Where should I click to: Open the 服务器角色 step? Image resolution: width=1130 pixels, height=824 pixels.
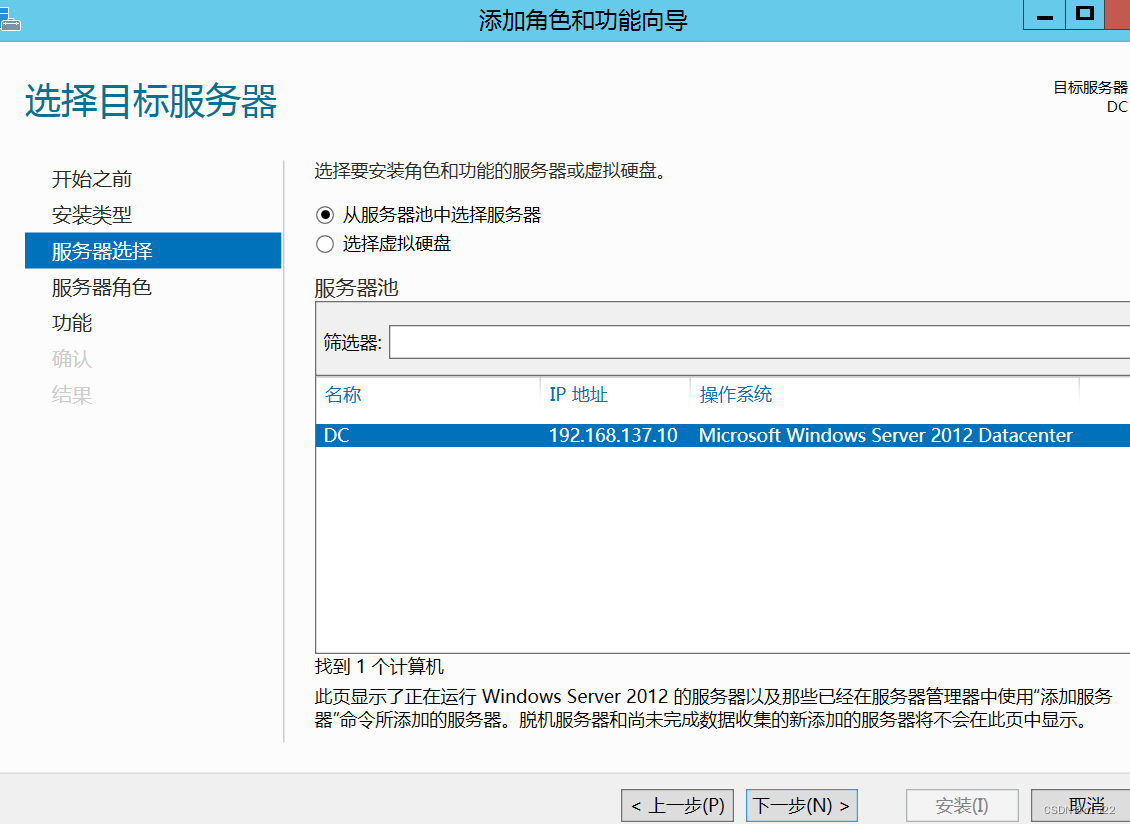tap(102, 287)
